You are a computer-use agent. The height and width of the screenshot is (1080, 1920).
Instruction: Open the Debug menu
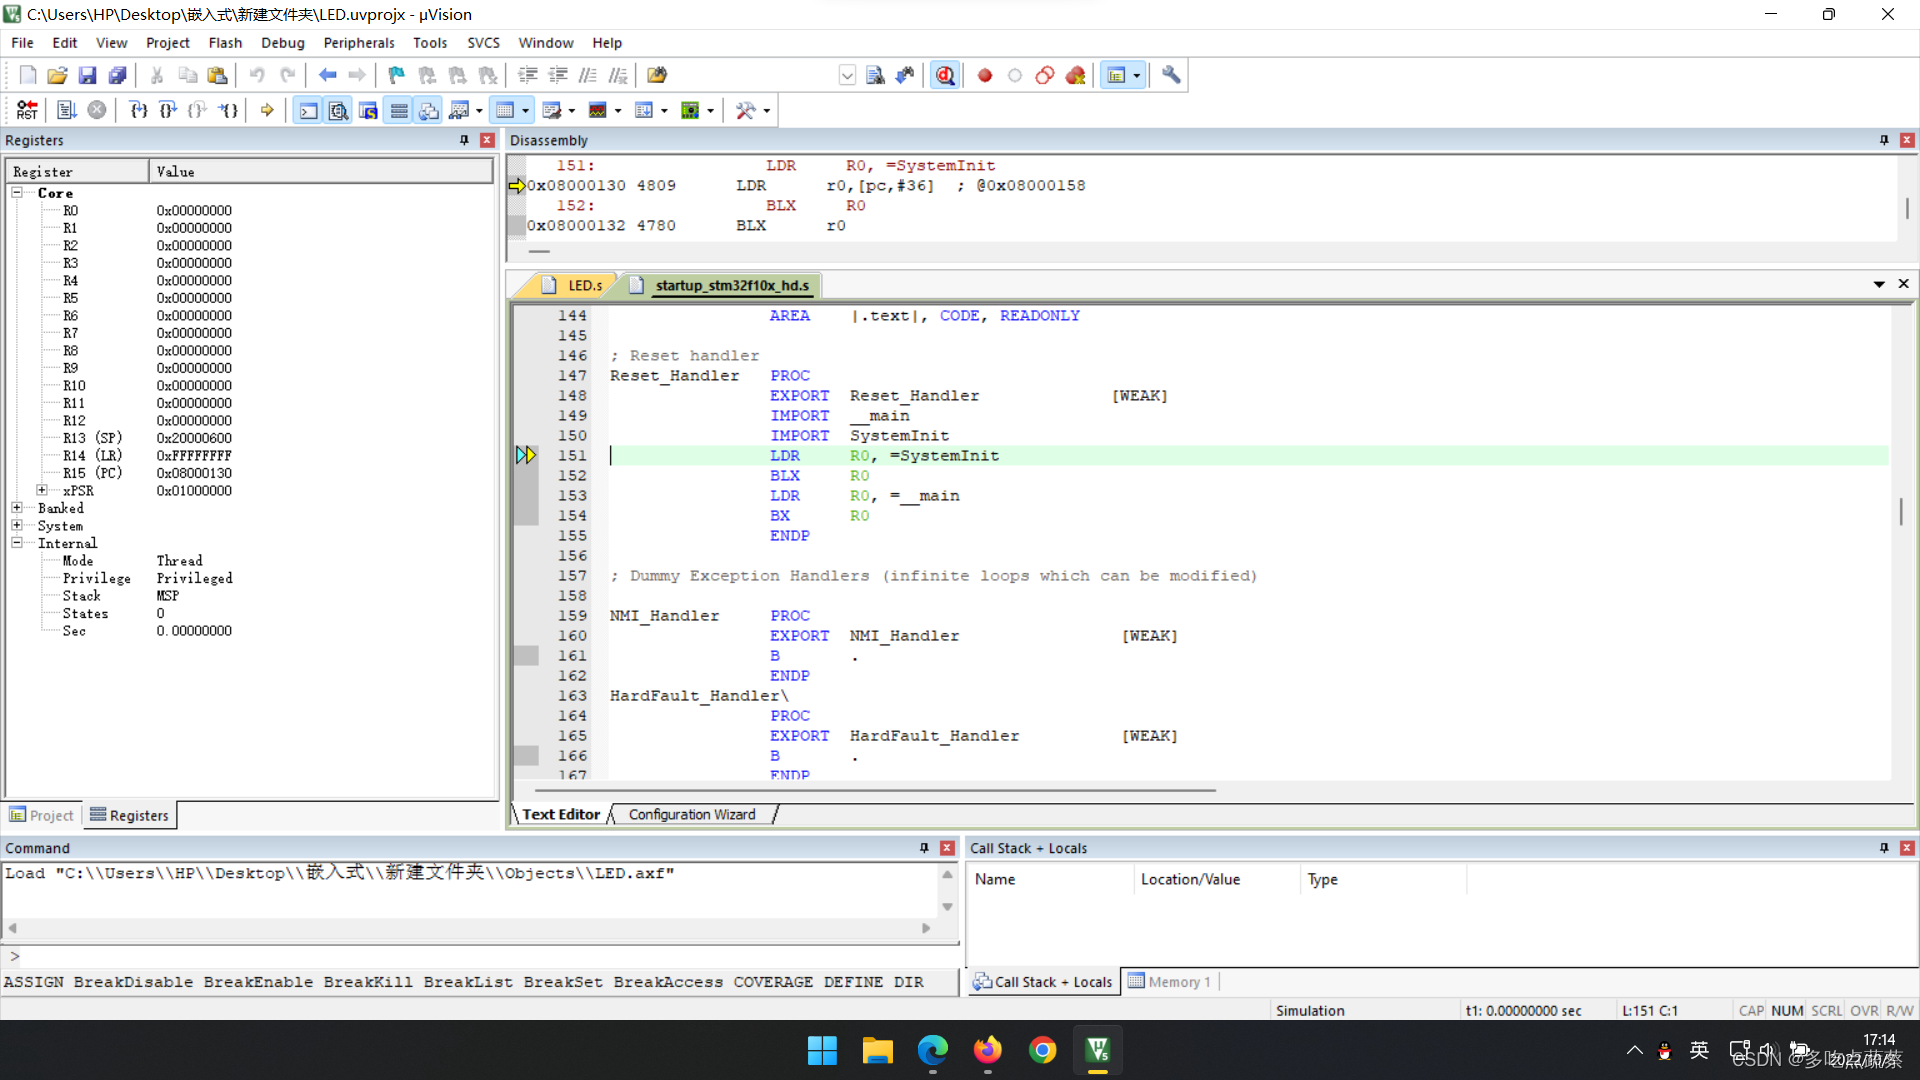(x=280, y=42)
